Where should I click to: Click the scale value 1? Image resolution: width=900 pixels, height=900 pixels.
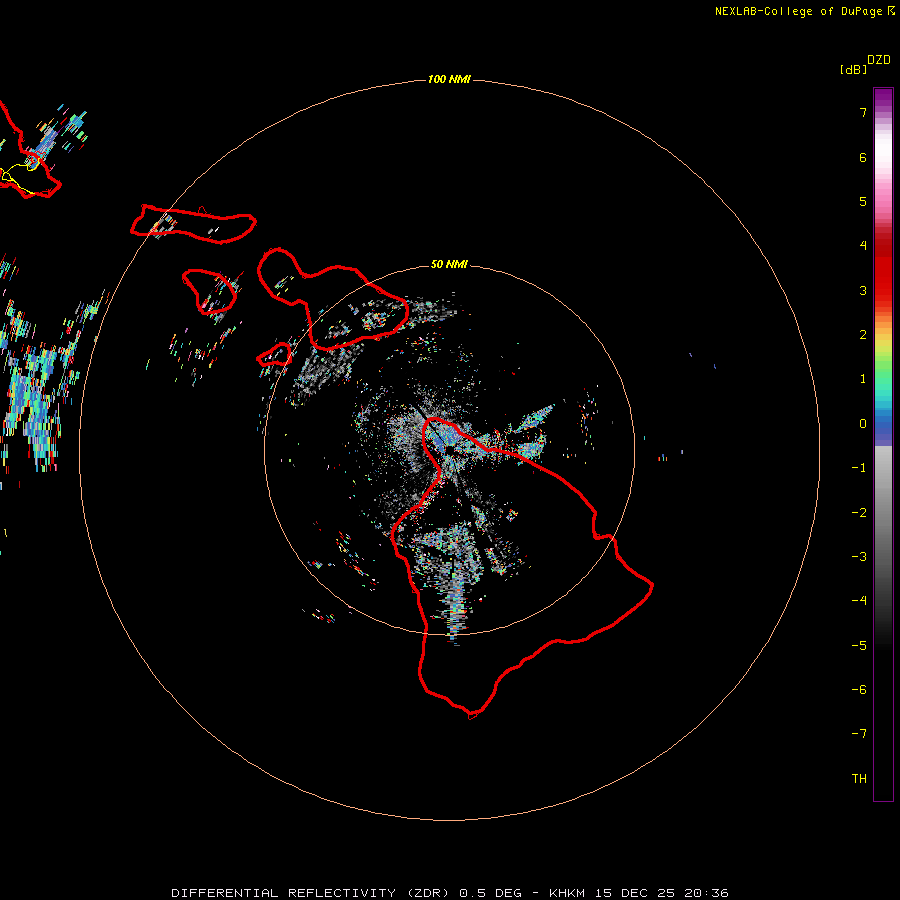pos(863,379)
